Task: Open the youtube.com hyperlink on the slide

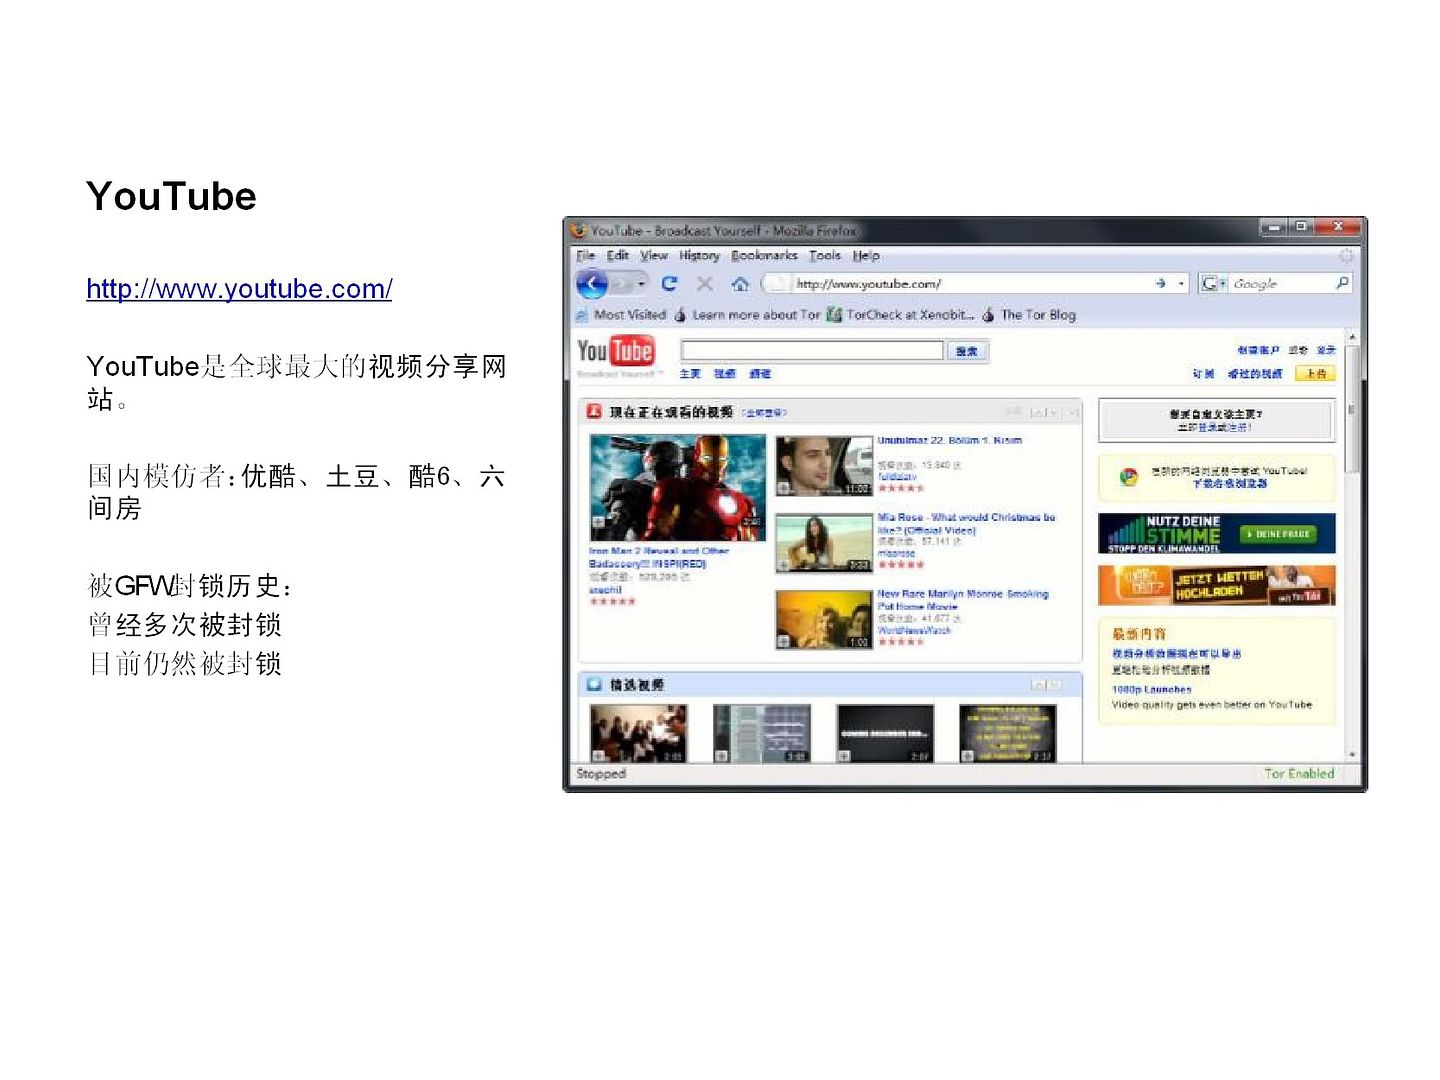Action: coord(239,289)
